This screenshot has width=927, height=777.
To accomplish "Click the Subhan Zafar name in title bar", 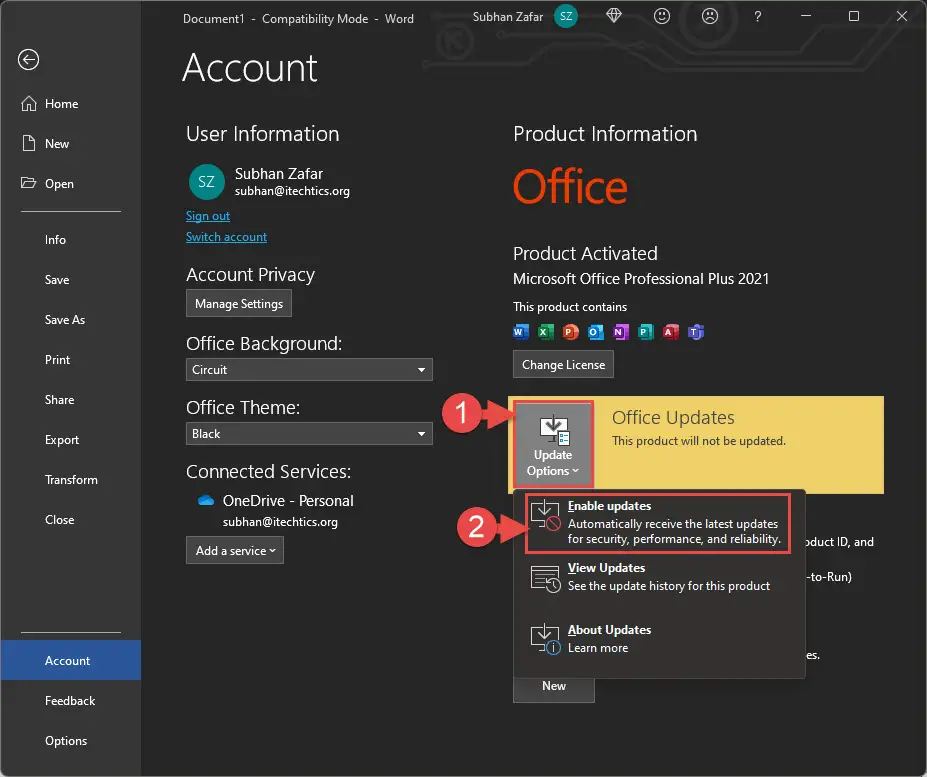I will tap(507, 17).
